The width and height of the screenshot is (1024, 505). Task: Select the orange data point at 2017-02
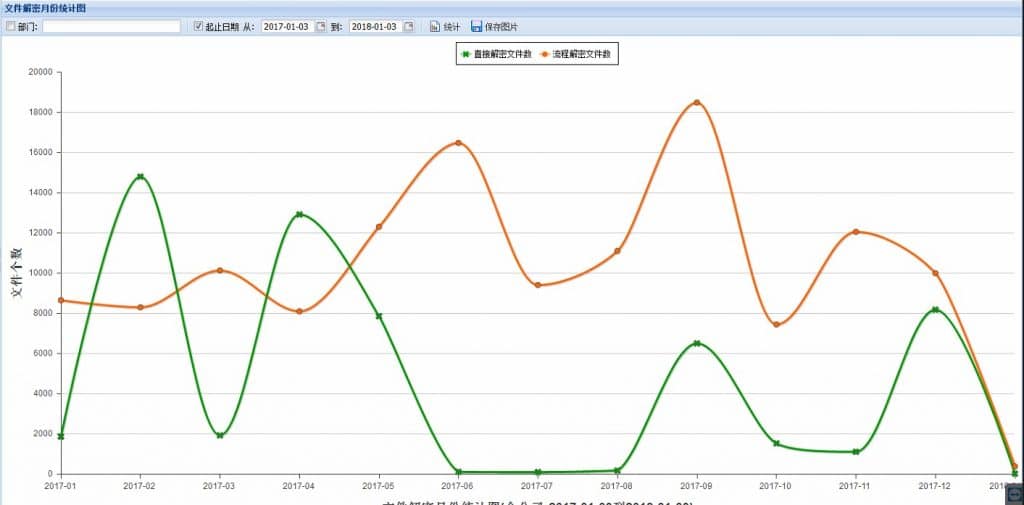140,308
